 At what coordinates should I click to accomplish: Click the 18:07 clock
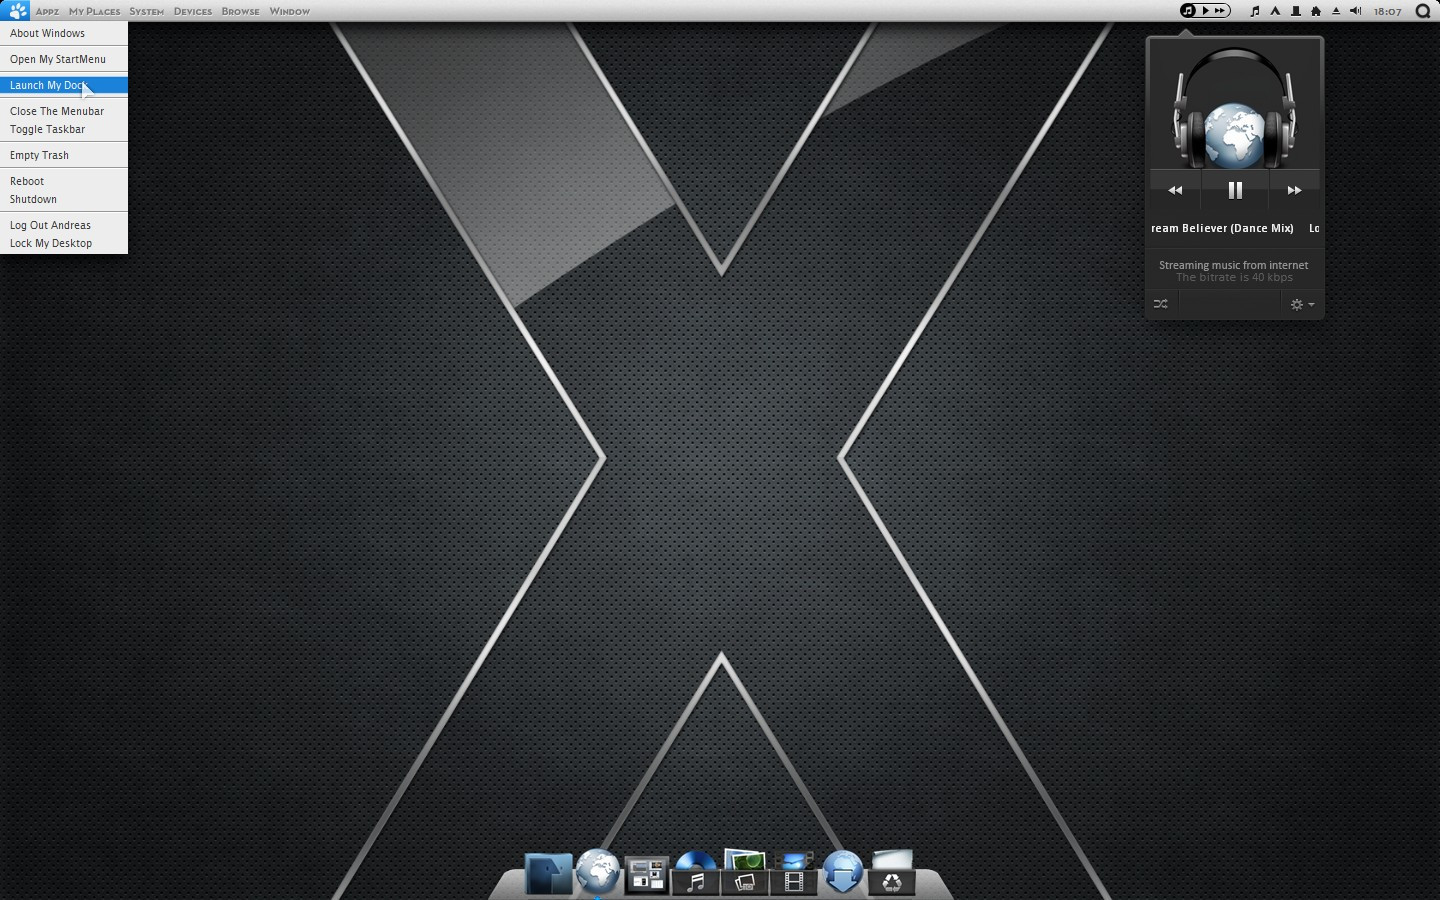tap(1388, 11)
